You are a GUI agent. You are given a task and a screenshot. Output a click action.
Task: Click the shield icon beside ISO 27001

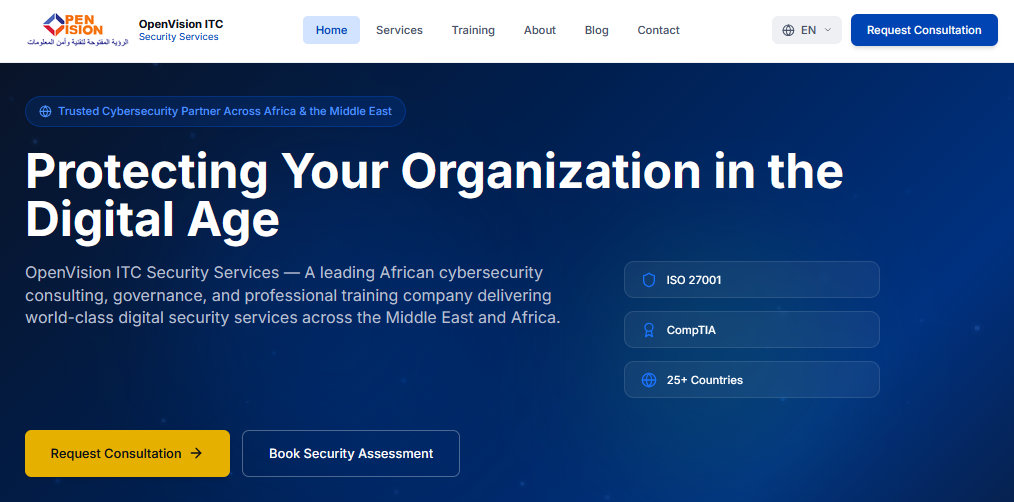click(x=649, y=280)
